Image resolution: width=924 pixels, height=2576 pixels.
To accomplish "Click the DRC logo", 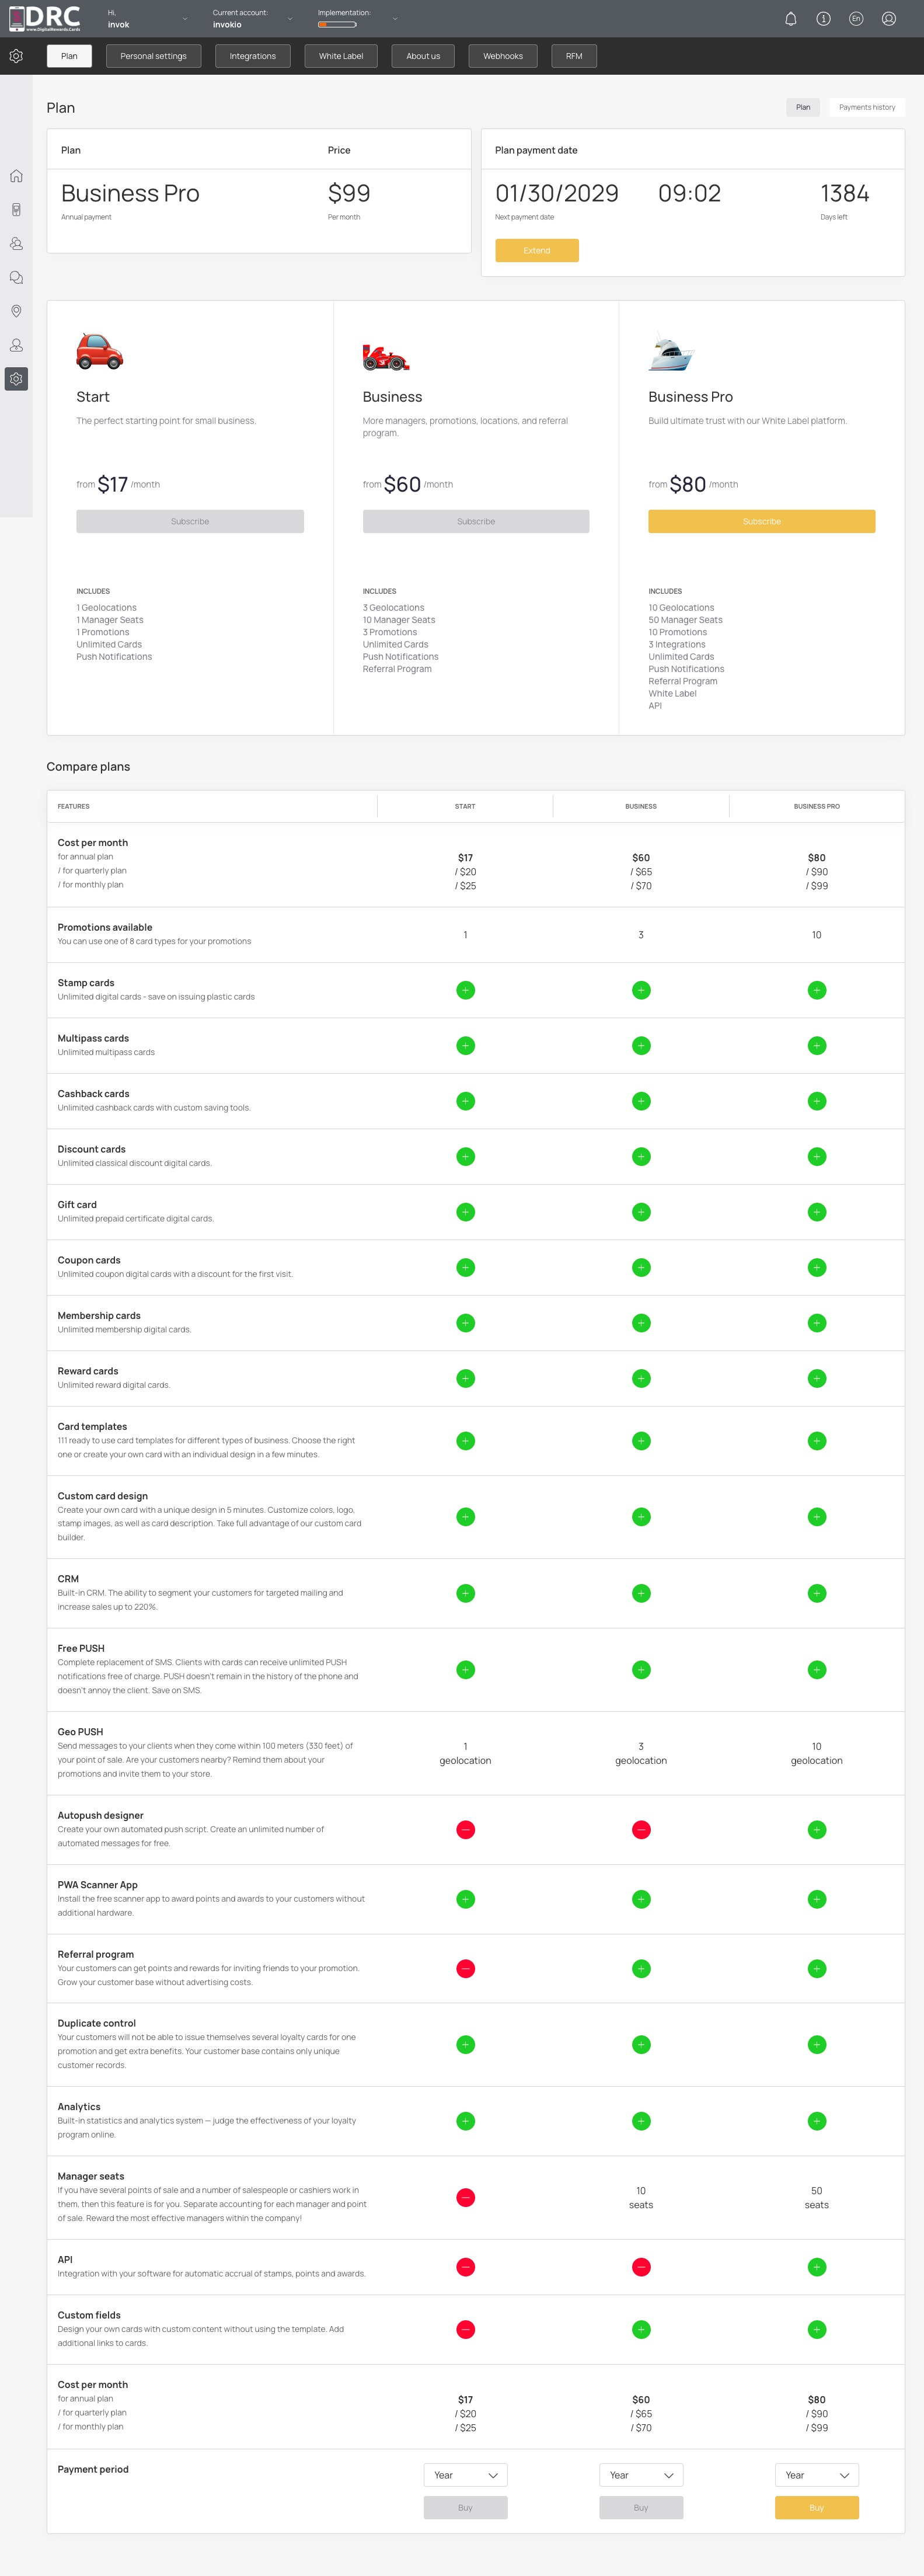I will [44, 18].
